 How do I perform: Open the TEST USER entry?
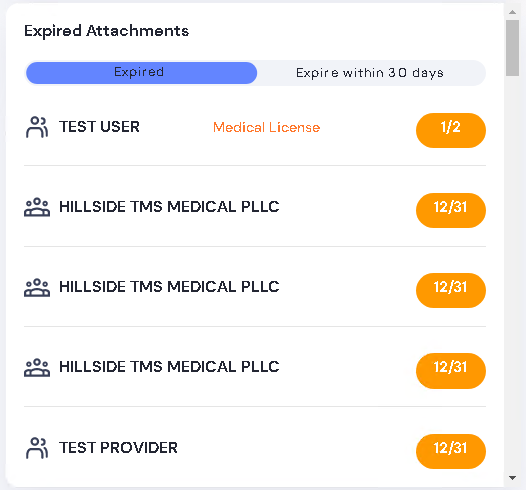[x=99, y=127]
